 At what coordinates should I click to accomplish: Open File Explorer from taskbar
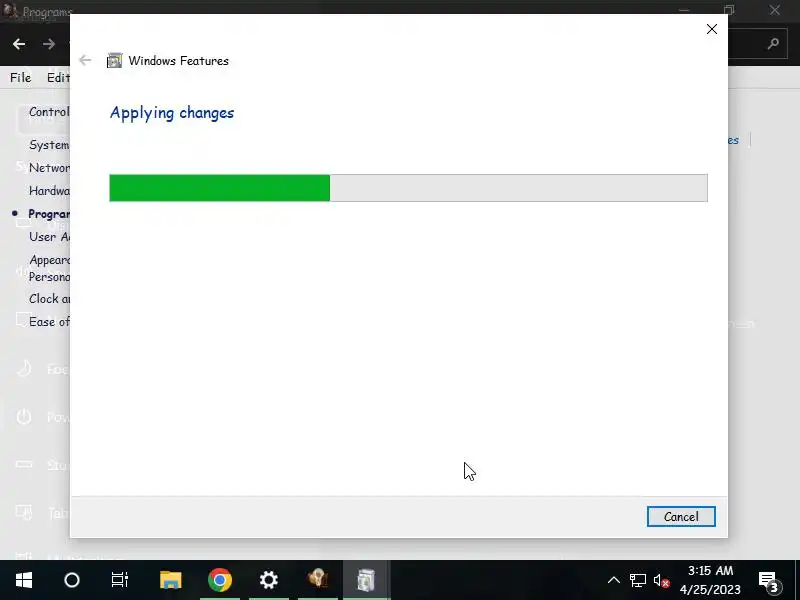(170, 580)
